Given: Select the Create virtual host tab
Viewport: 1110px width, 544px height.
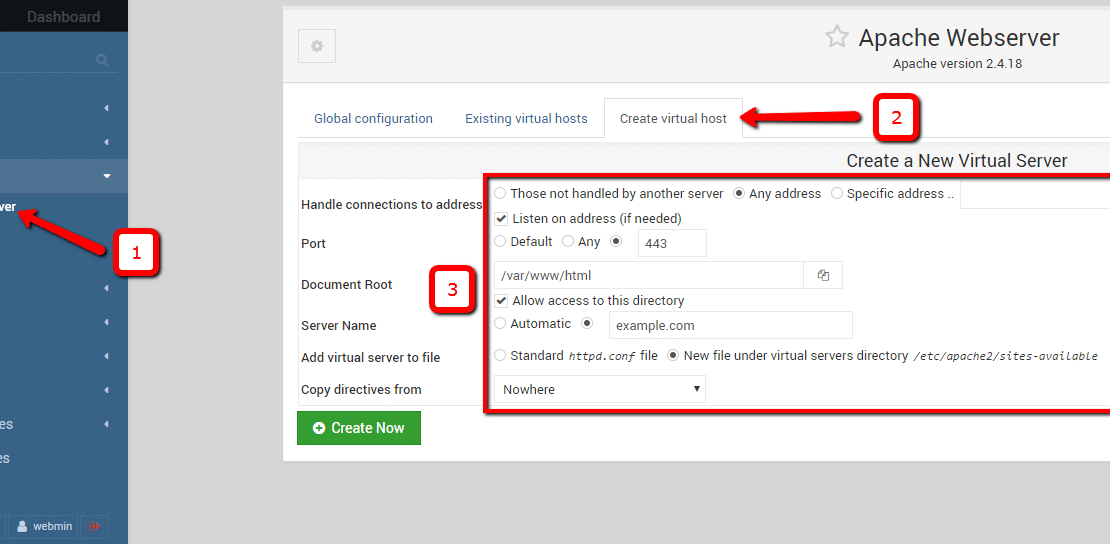Looking at the screenshot, I should 673,118.
